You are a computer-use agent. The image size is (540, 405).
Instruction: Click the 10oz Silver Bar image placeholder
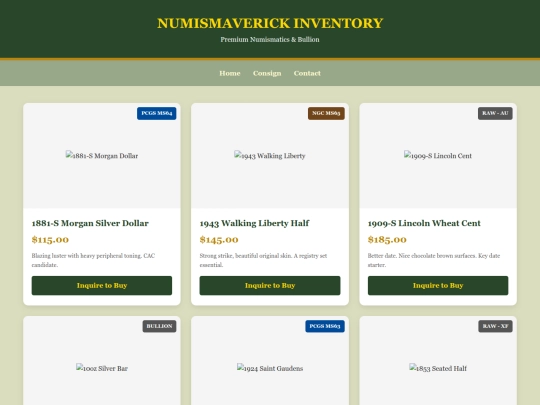pos(102,368)
